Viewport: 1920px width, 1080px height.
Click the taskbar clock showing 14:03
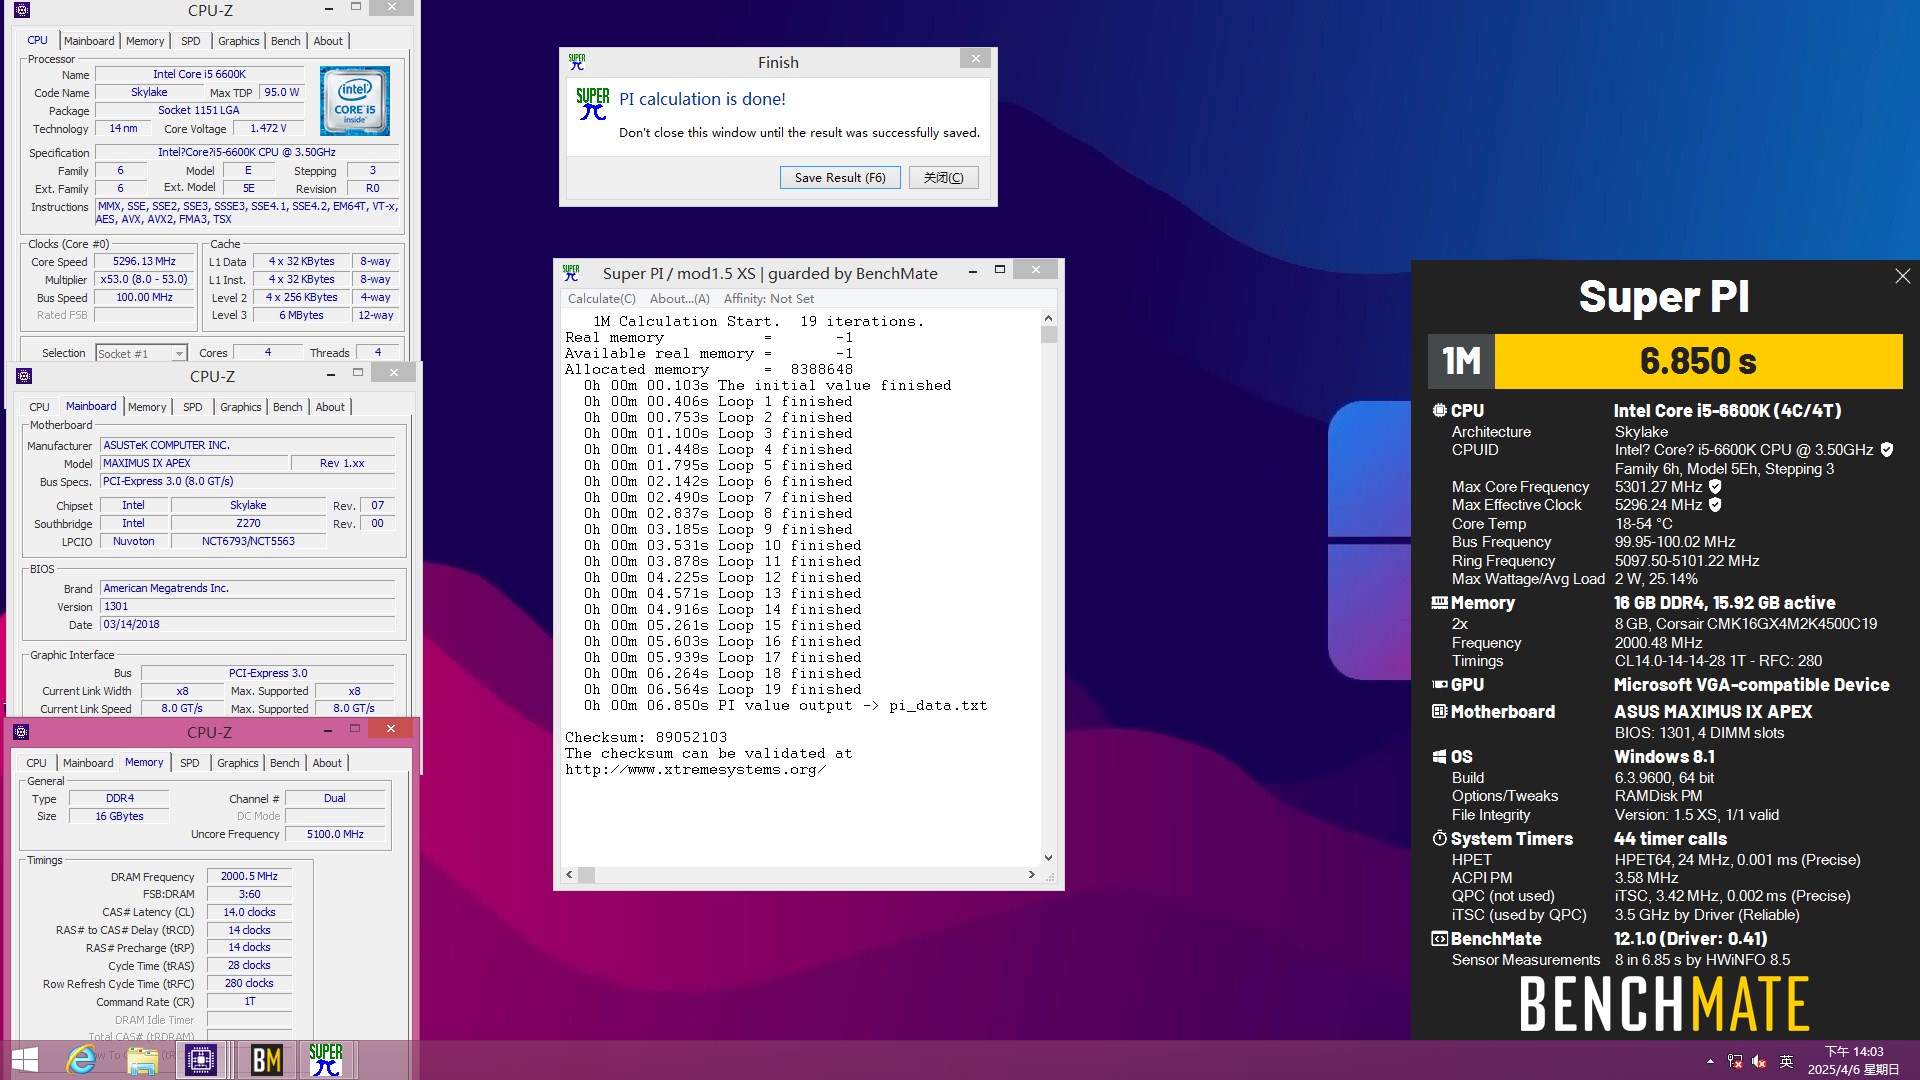pos(1853,1052)
